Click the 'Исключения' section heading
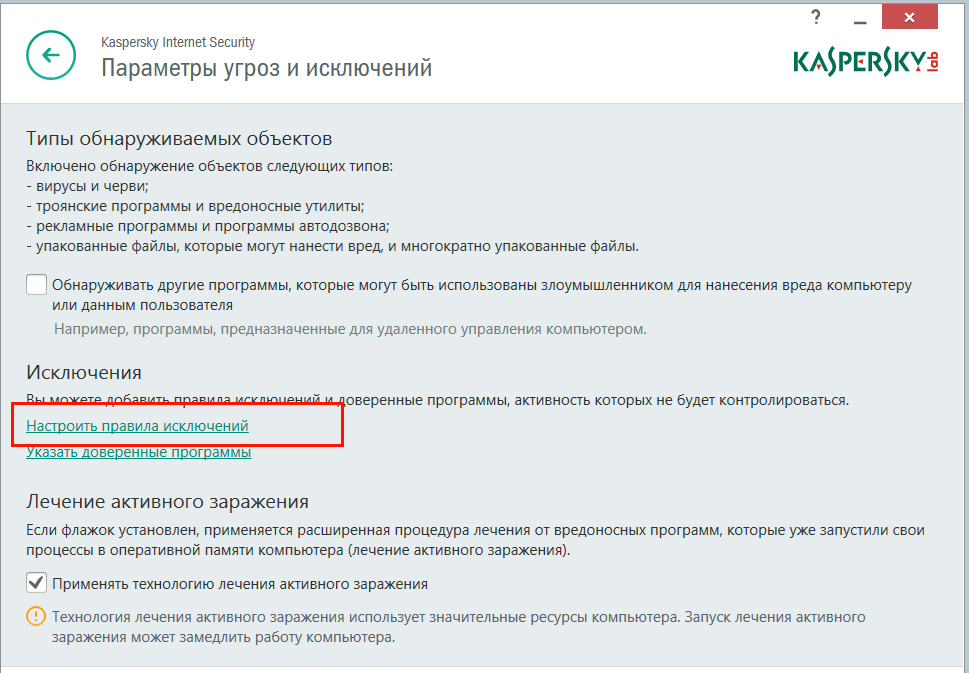969x673 pixels. 84,373
